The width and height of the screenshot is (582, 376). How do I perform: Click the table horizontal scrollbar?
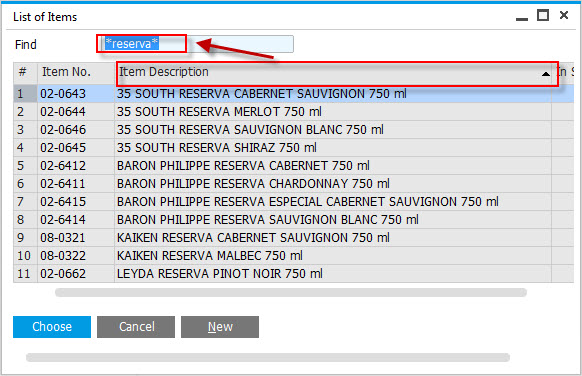point(291,292)
